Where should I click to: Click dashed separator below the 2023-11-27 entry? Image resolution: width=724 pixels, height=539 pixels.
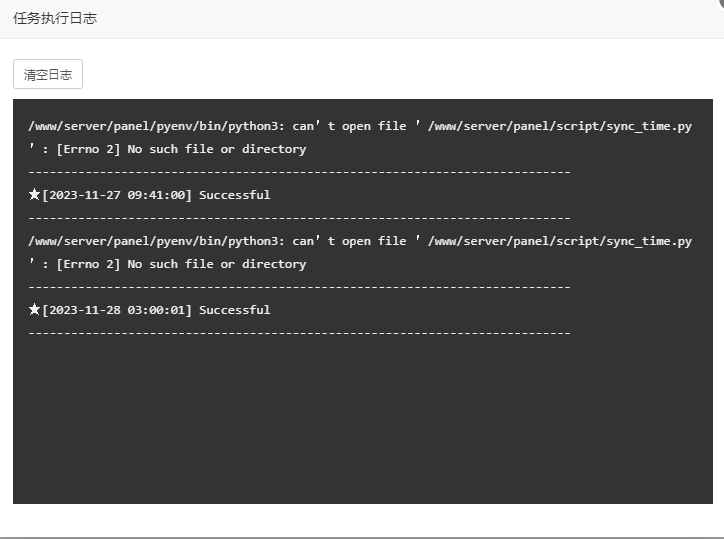pyautogui.click(x=300, y=218)
